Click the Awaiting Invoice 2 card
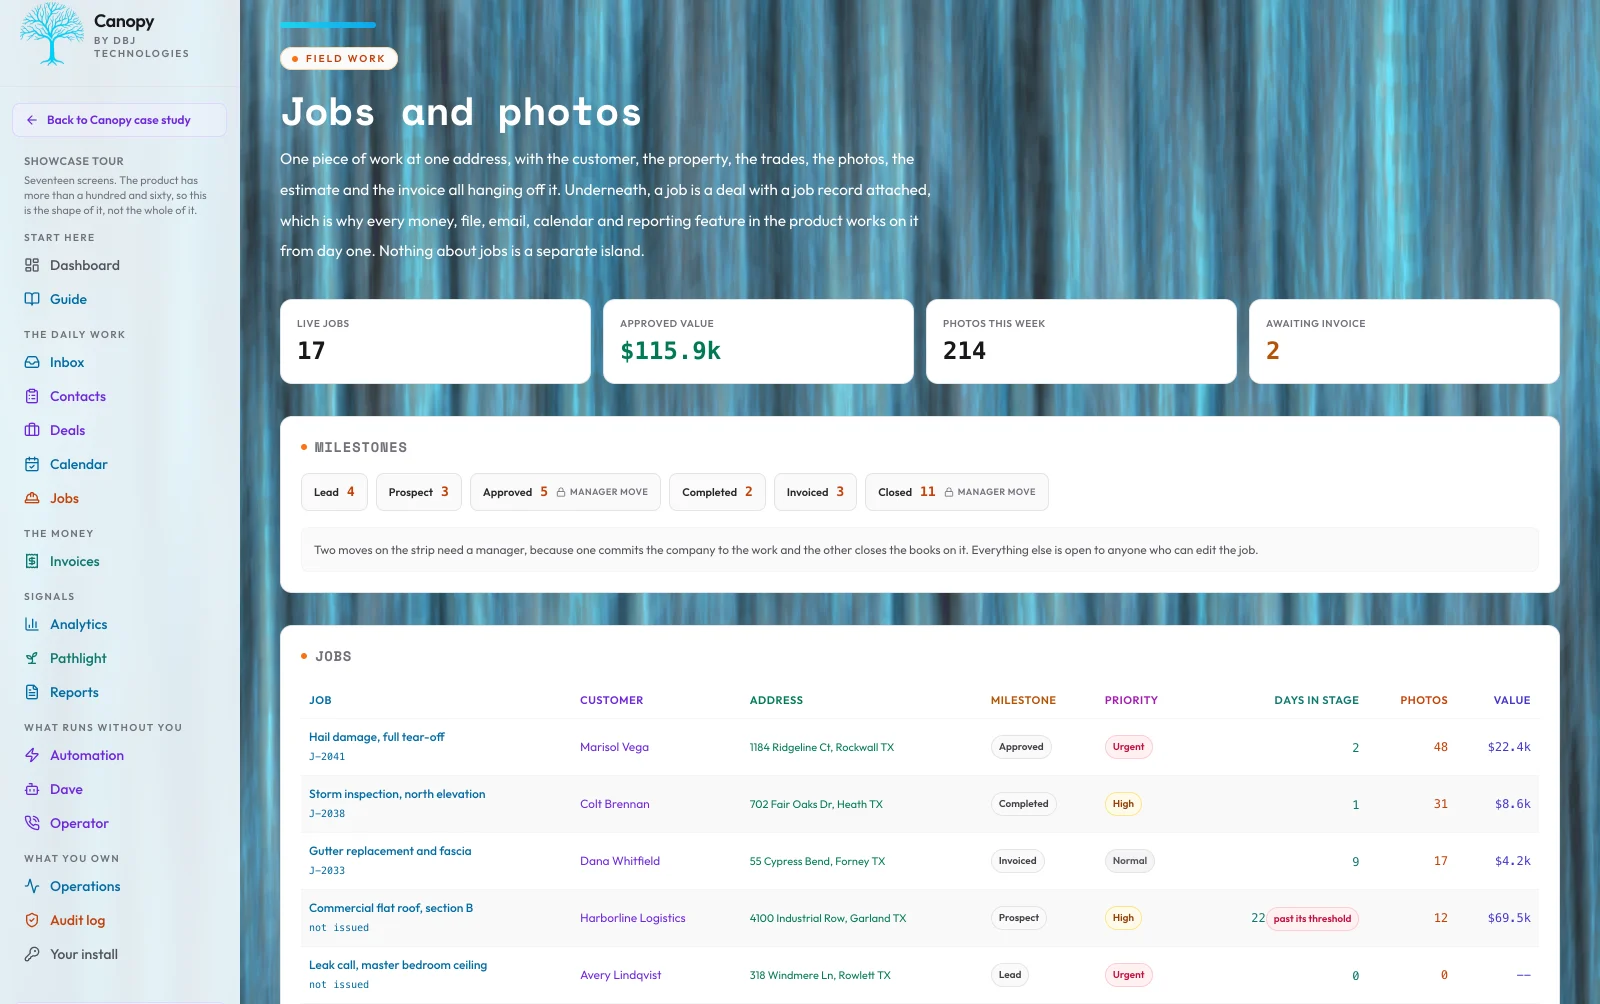The height and width of the screenshot is (1004, 1600). coord(1404,341)
